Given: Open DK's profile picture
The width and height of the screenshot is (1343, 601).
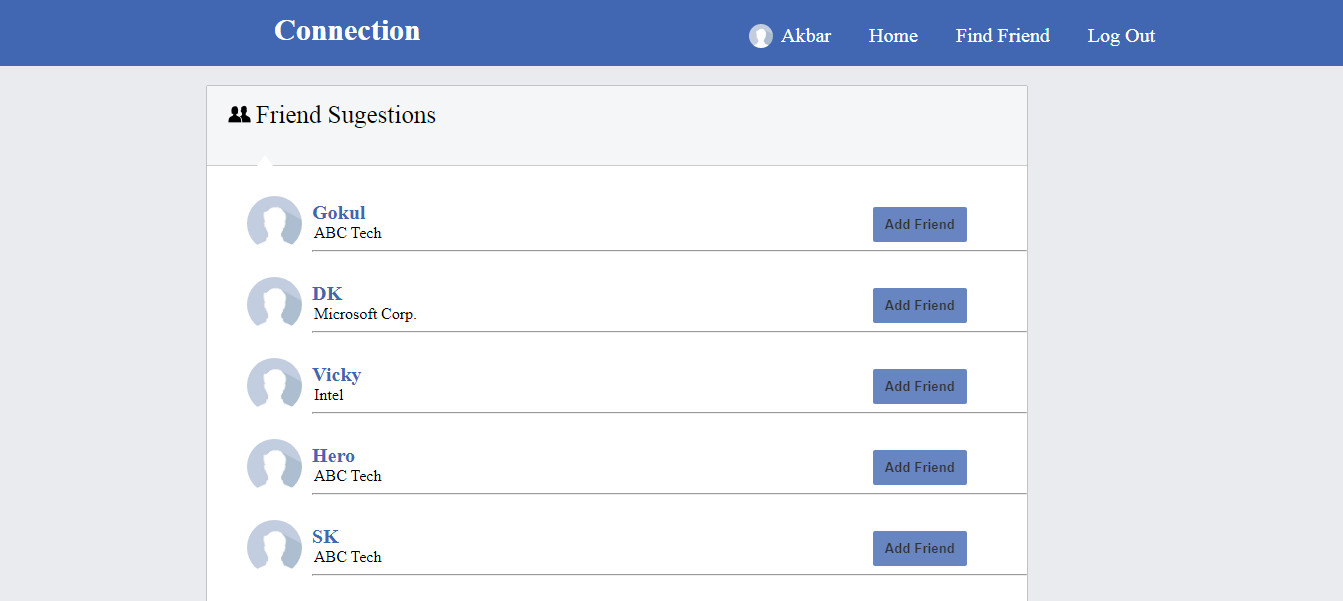Looking at the screenshot, I should click(274, 303).
